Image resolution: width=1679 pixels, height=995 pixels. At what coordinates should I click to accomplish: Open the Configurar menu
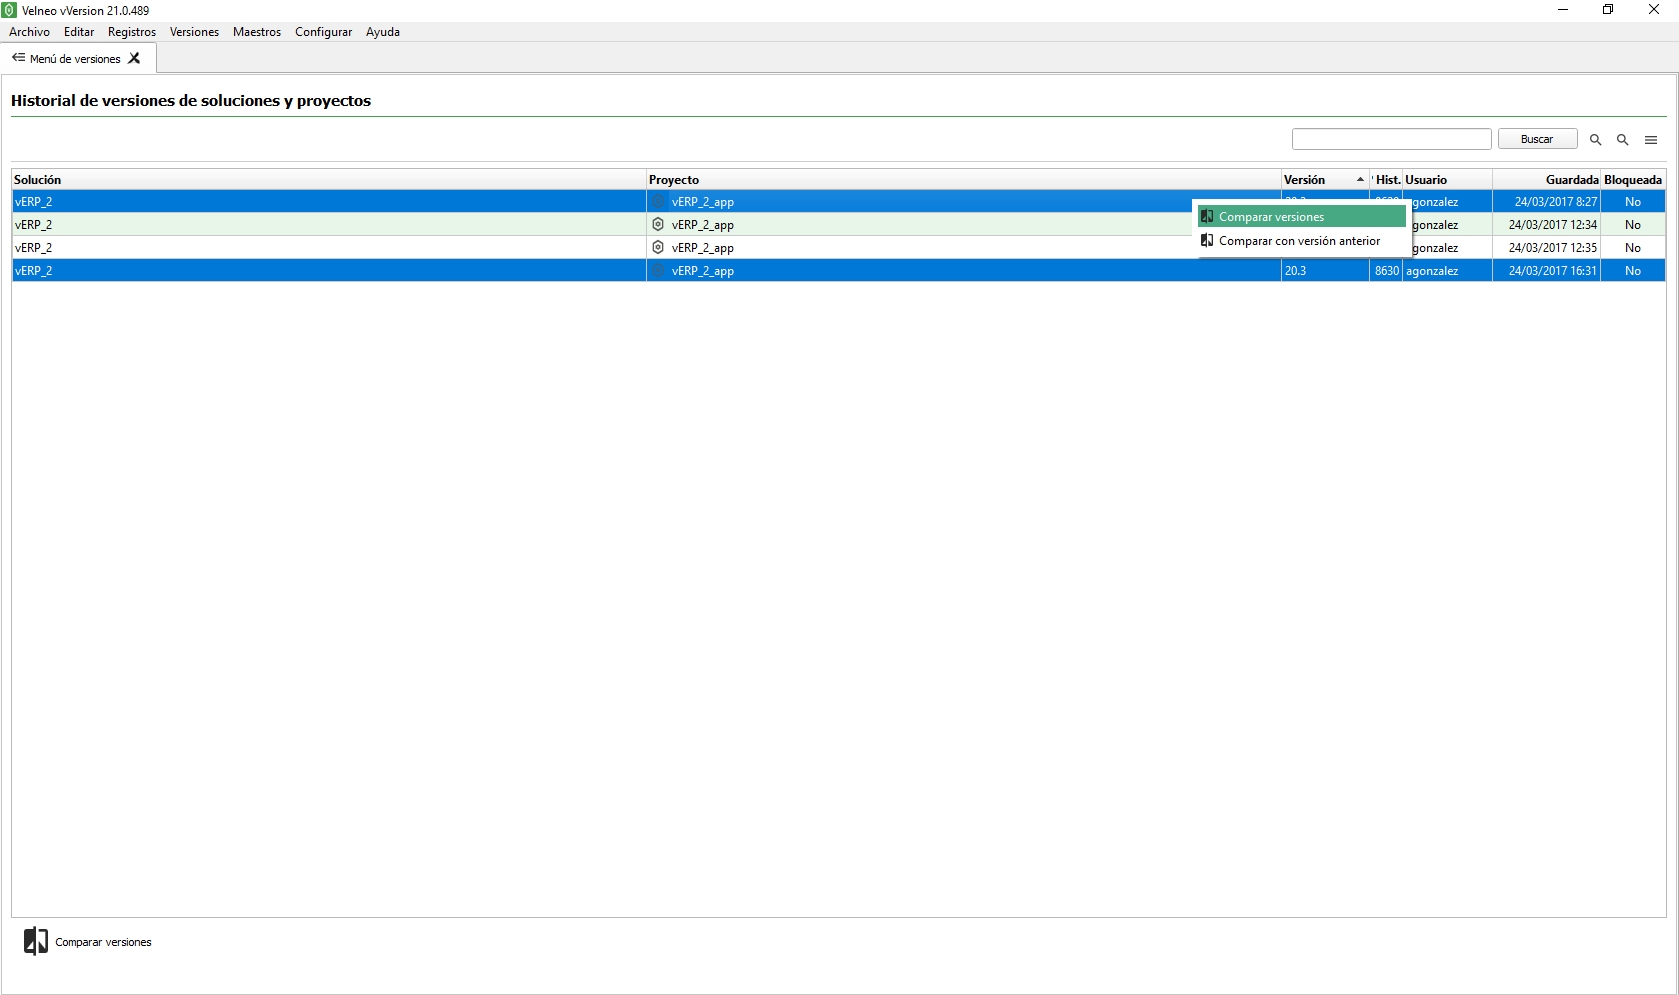[x=323, y=32]
